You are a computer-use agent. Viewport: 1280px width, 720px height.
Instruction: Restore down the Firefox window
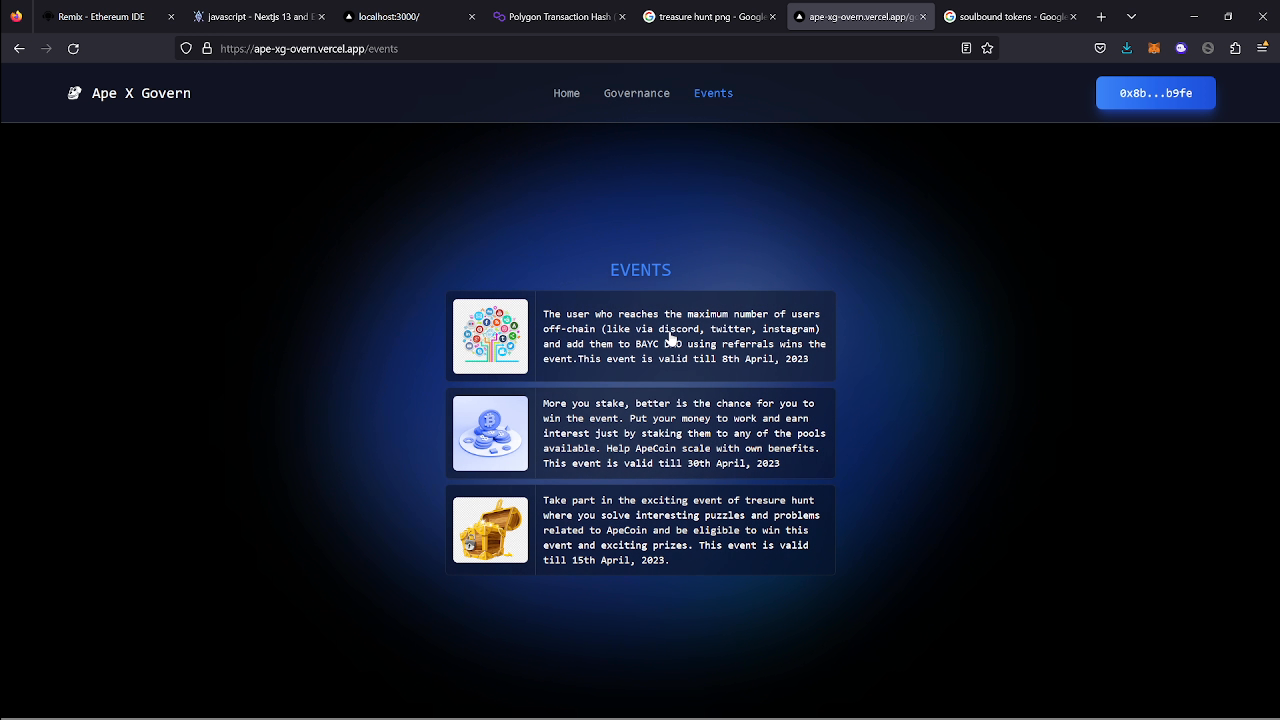tap(1228, 16)
